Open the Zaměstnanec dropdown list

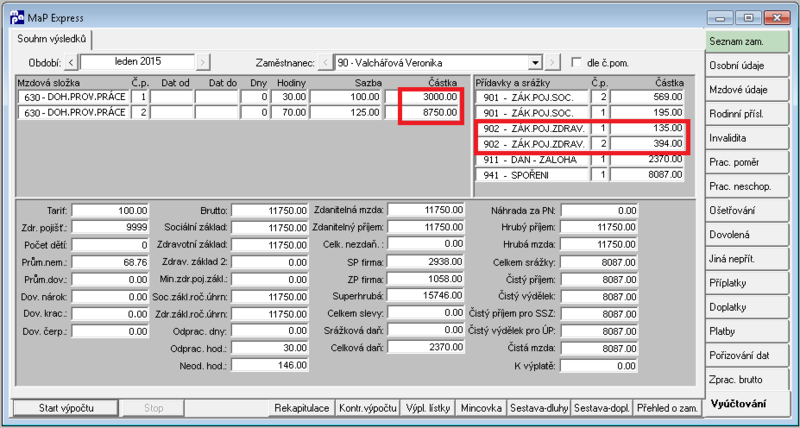click(535, 63)
